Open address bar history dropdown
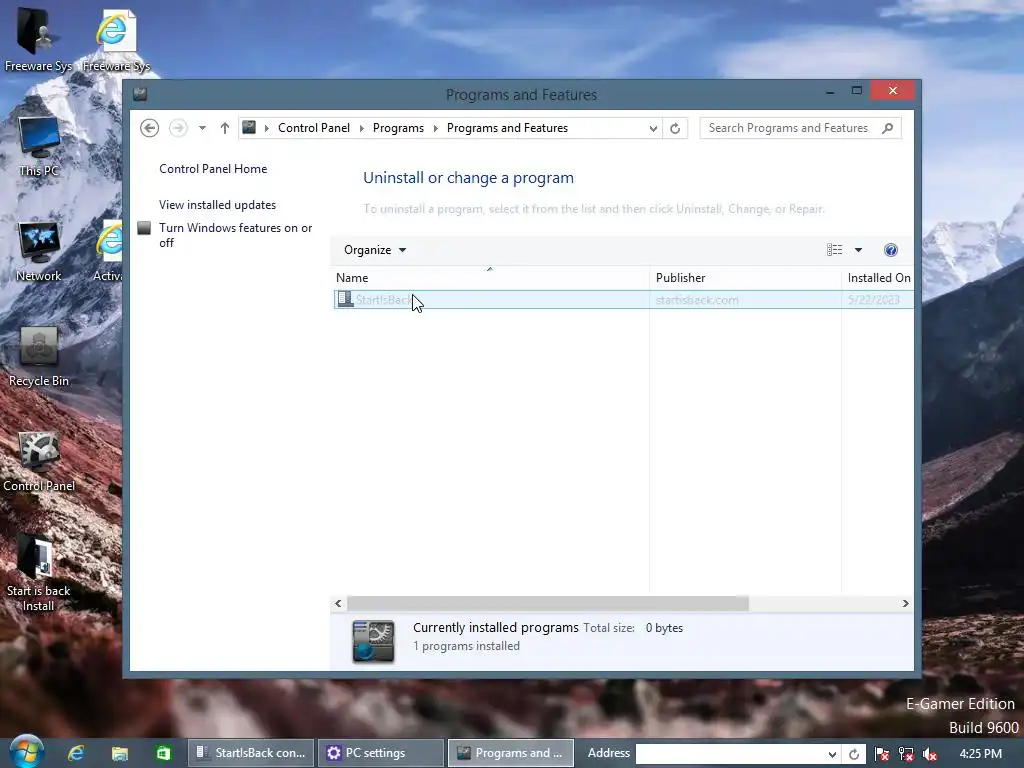 click(x=652, y=129)
